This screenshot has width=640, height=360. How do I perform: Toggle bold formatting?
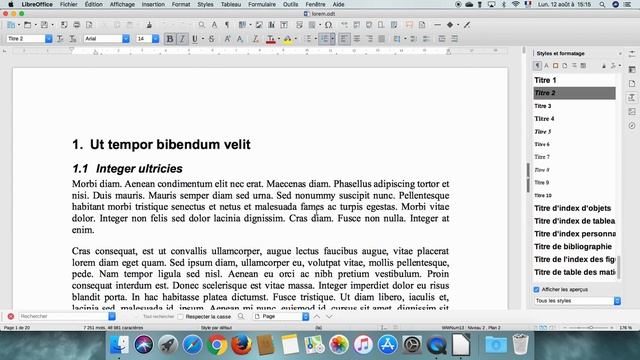pos(170,39)
